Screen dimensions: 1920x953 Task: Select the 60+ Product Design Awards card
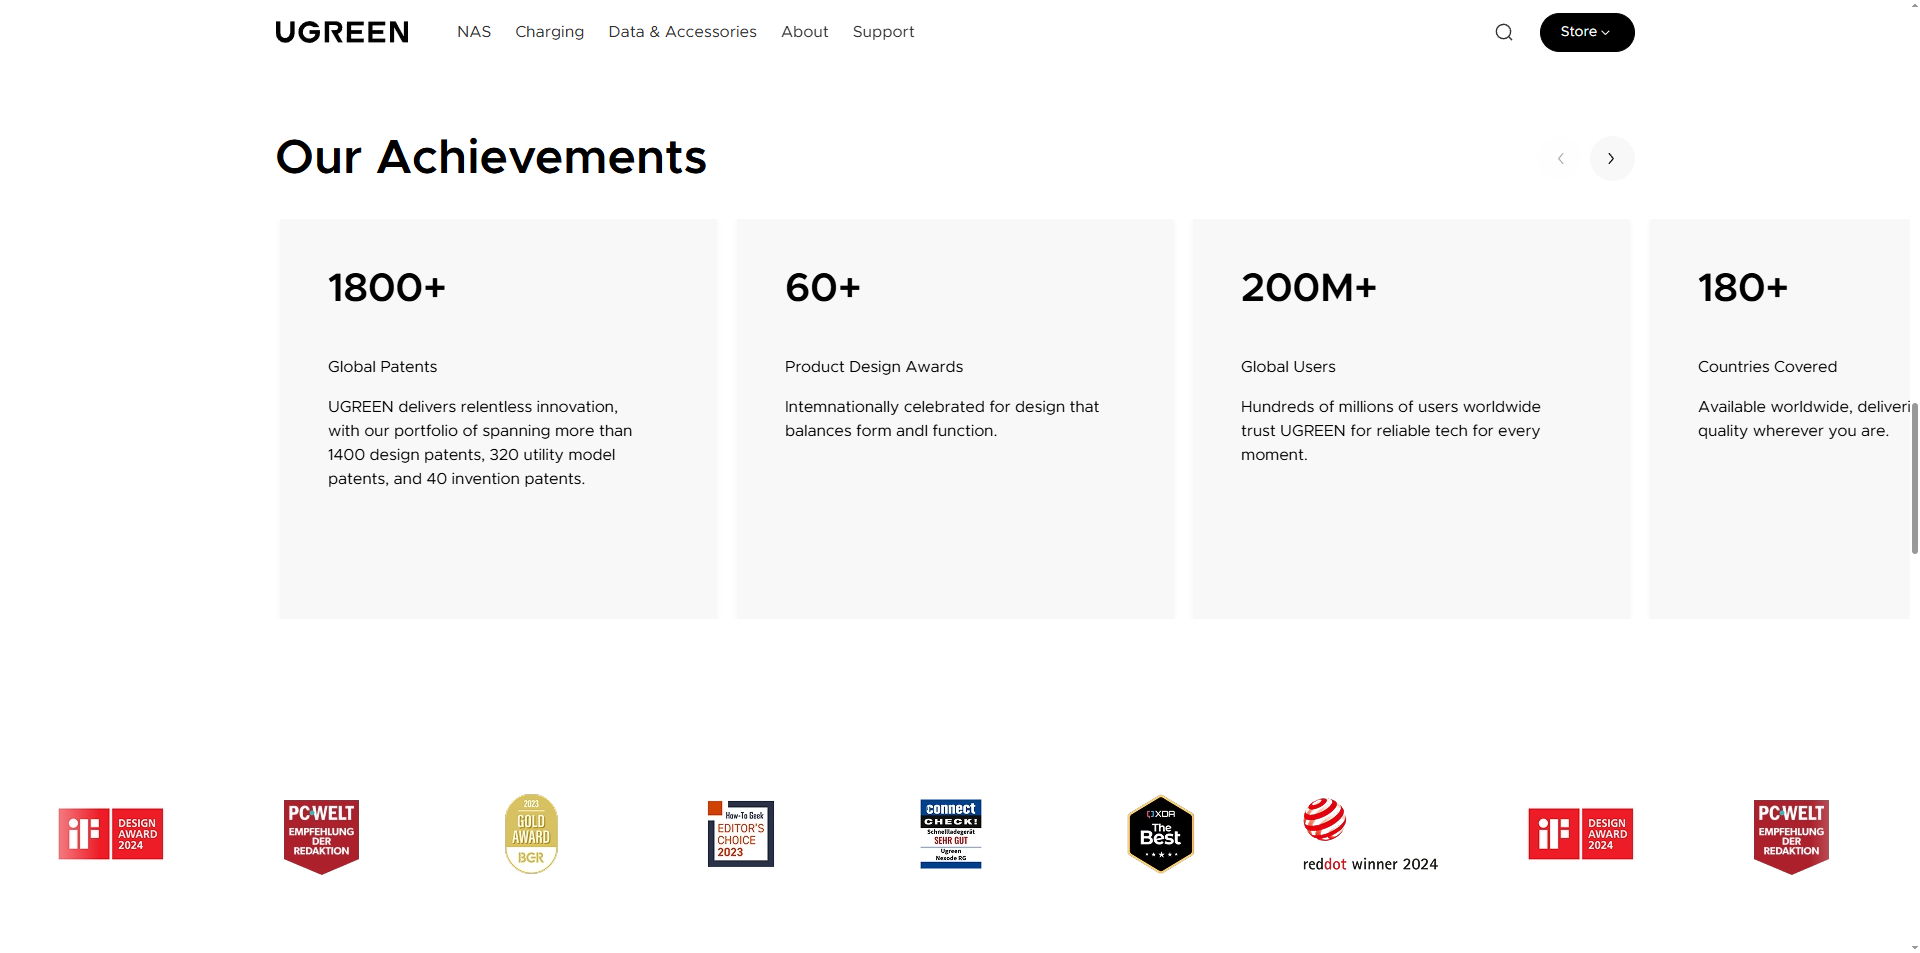click(954, 418)
